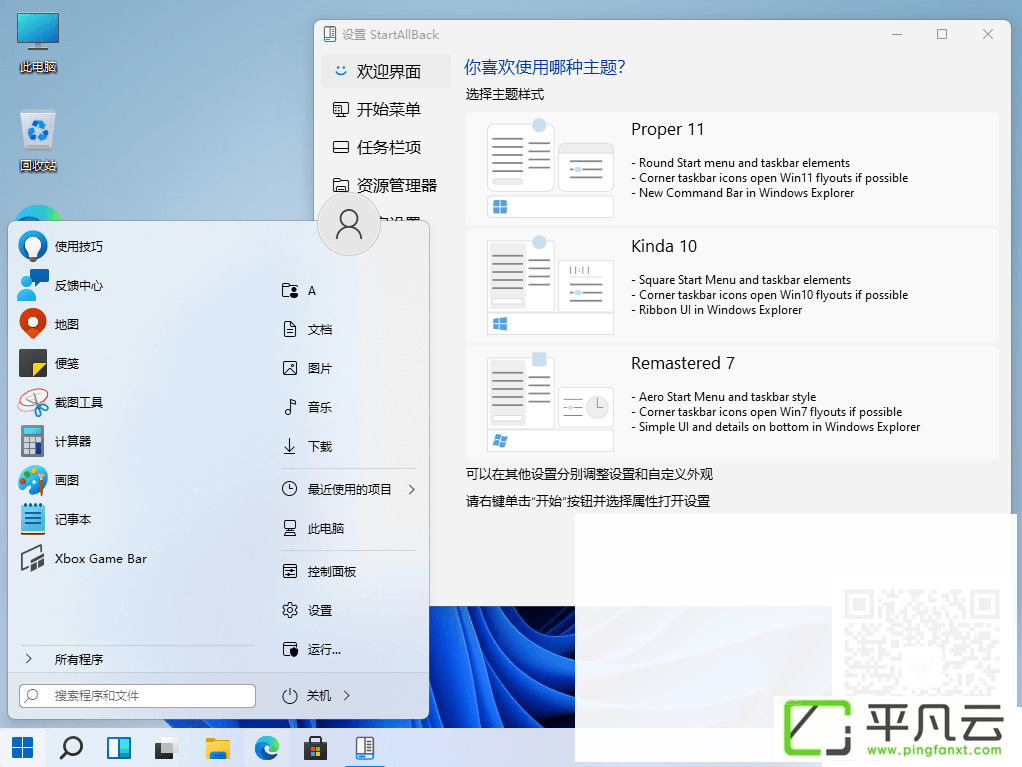The image size is (1022, 767).
Task: Click the 搜索程序和文件 search box
Action: click(138, 695)
